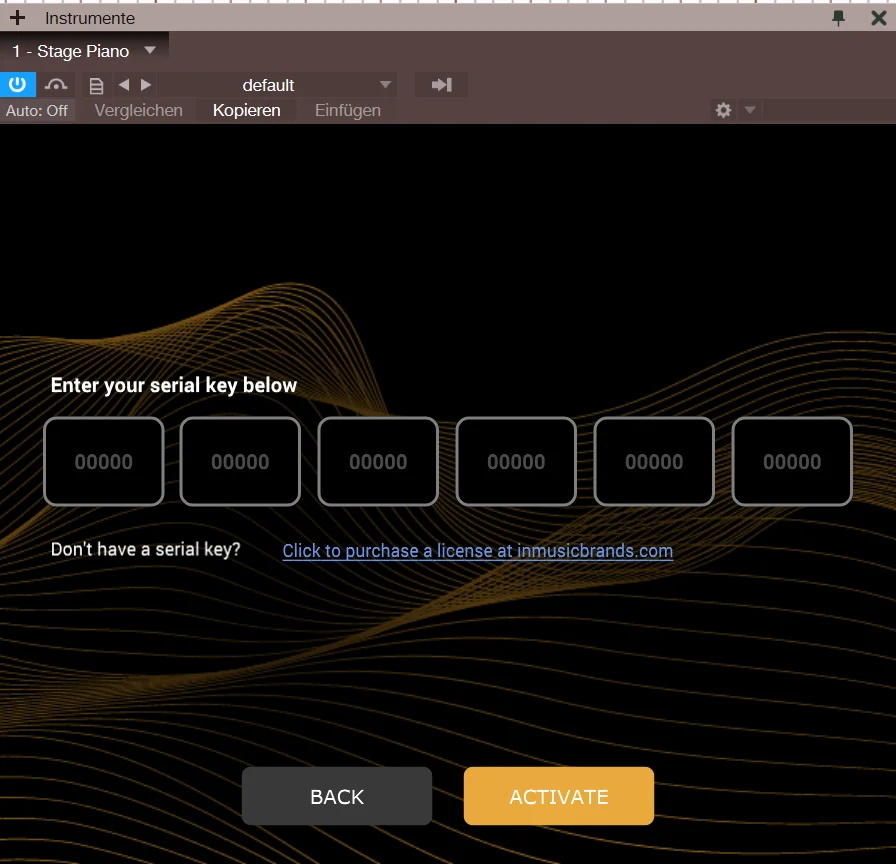Toggle Auto: Off automation mode
This screenshot has width=896, height=864.
tap(37, 110)
